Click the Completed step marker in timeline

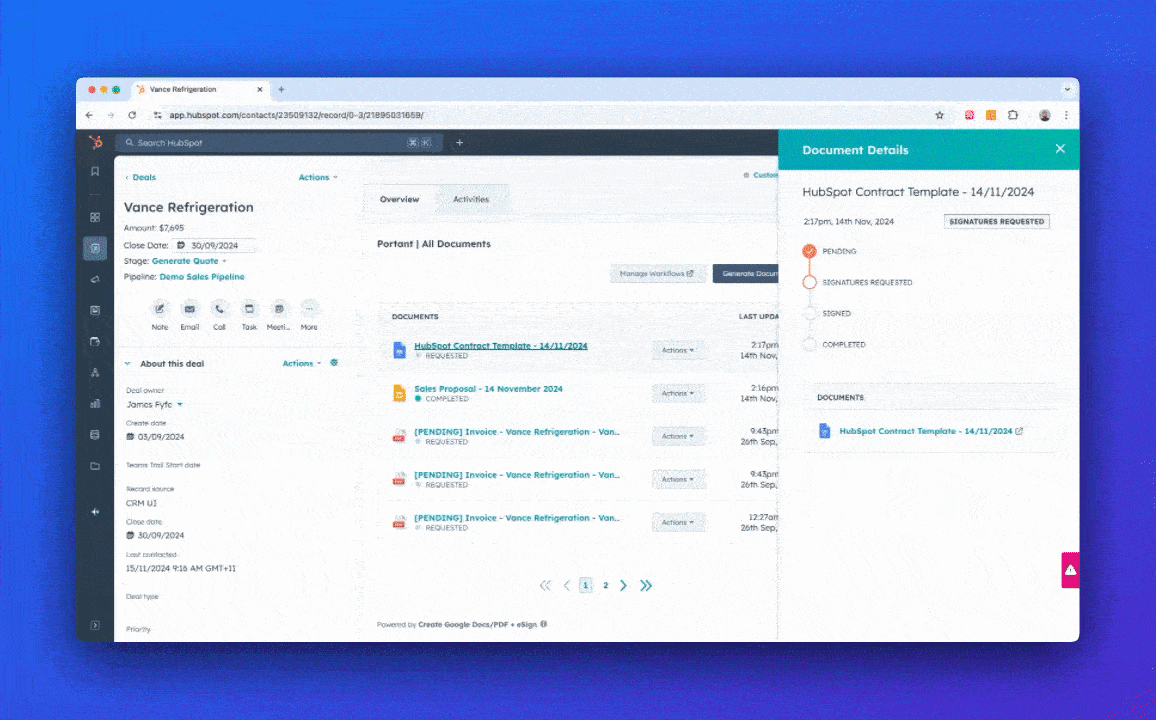point(809,344)
